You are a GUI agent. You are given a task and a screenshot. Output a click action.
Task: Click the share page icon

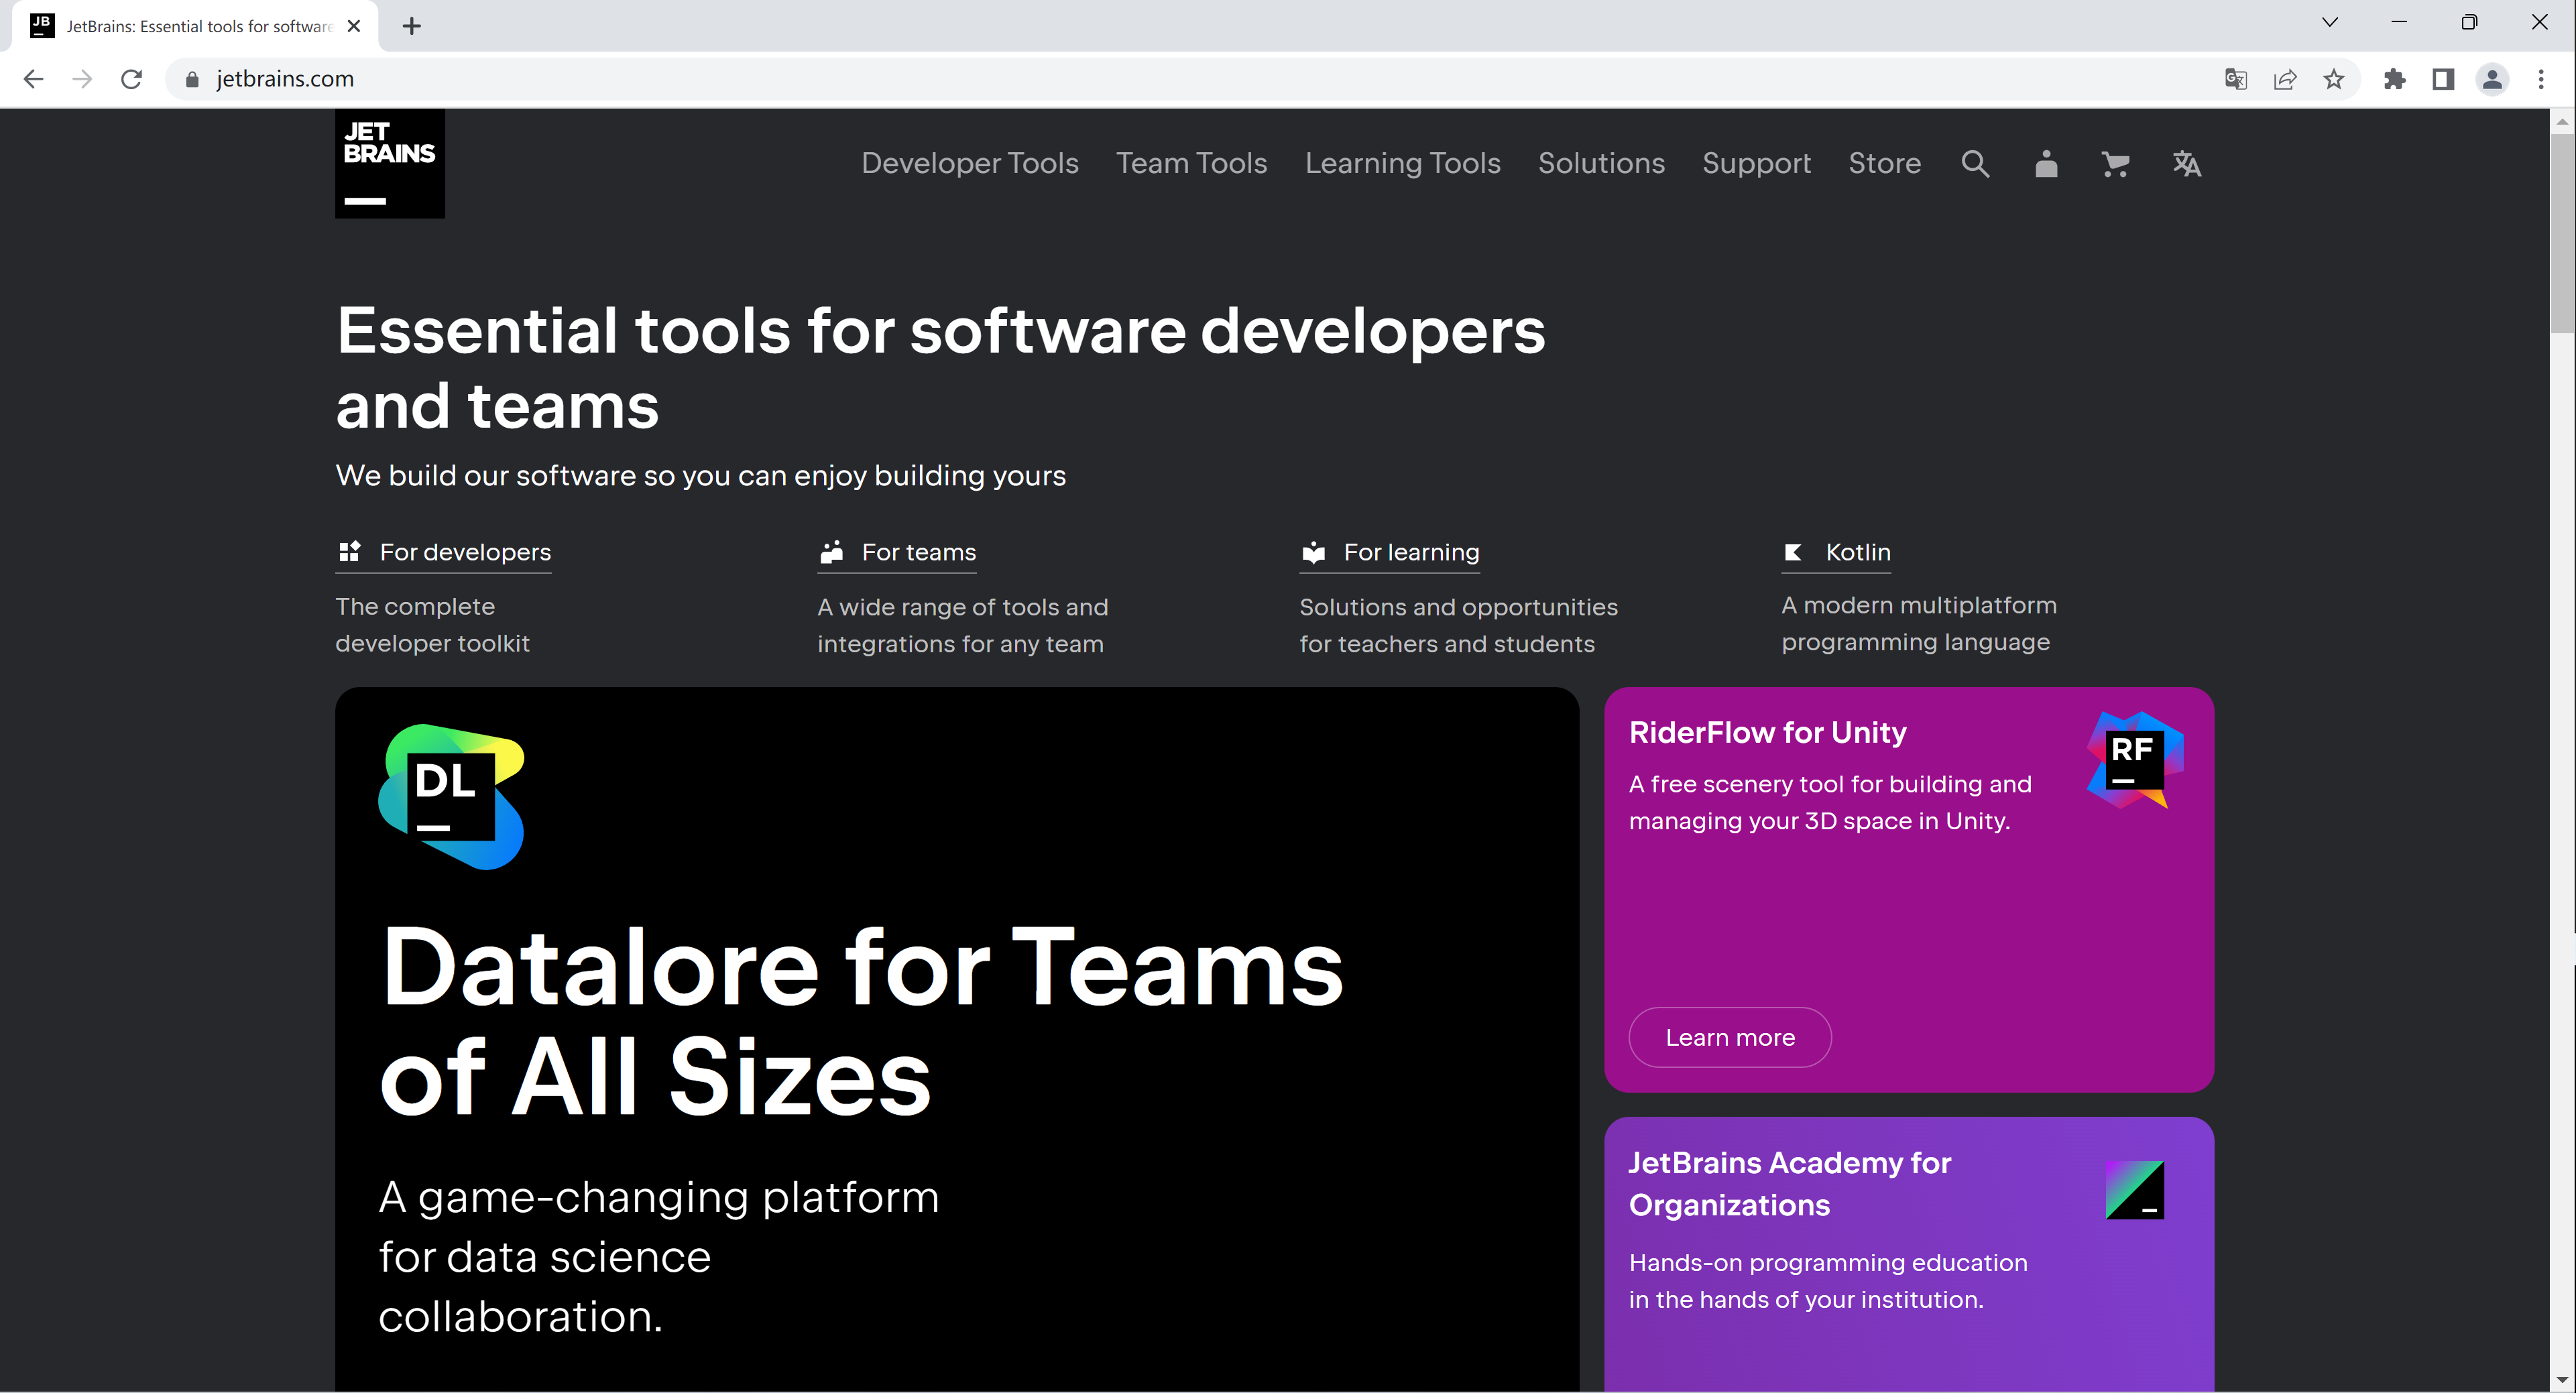point(2285,79)
